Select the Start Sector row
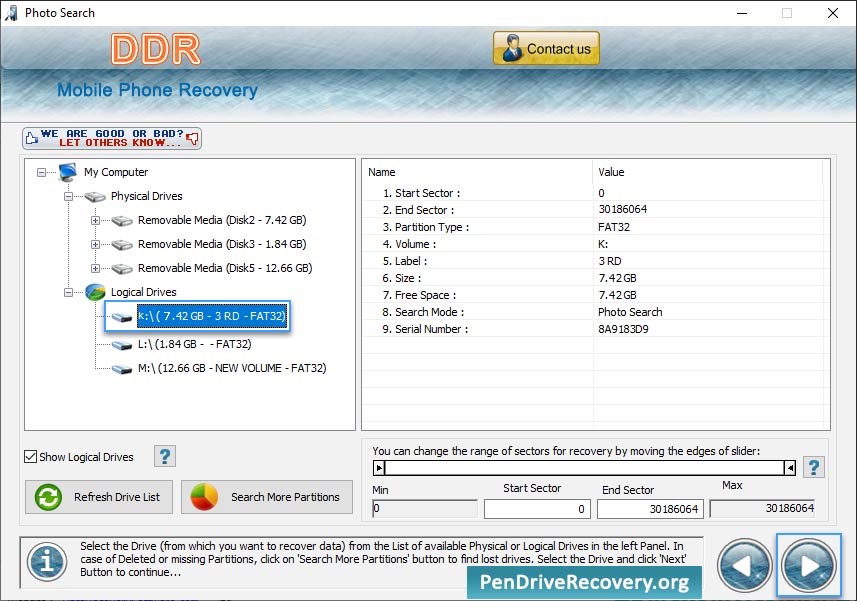The width and height of the screenshot is (857, 601). (x=593, y=193)
